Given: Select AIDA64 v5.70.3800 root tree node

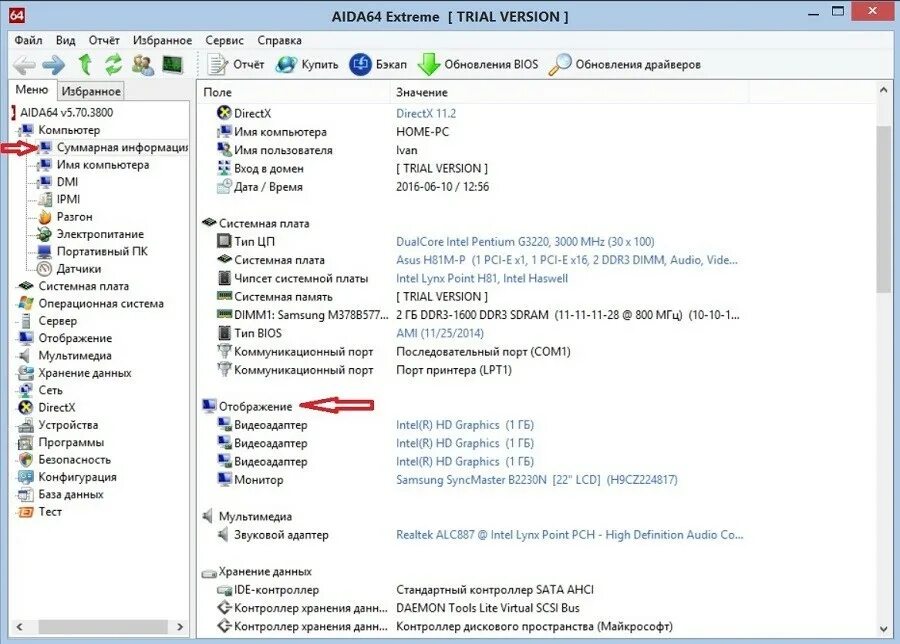Looking at the screenshot, I should point(67,112).
